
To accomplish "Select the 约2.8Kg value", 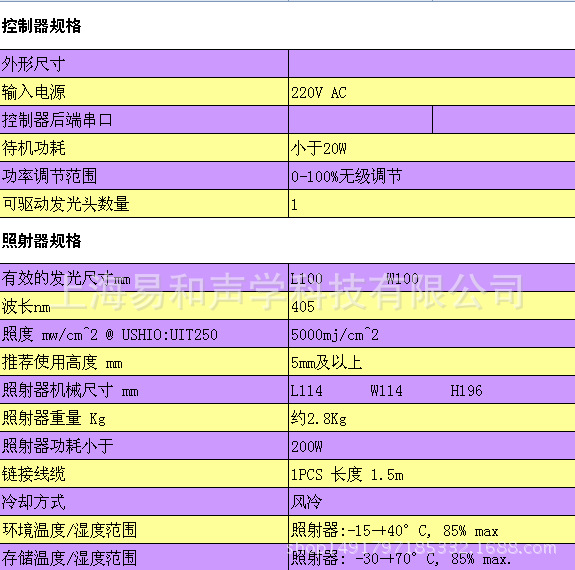I will tap(319, 419).
